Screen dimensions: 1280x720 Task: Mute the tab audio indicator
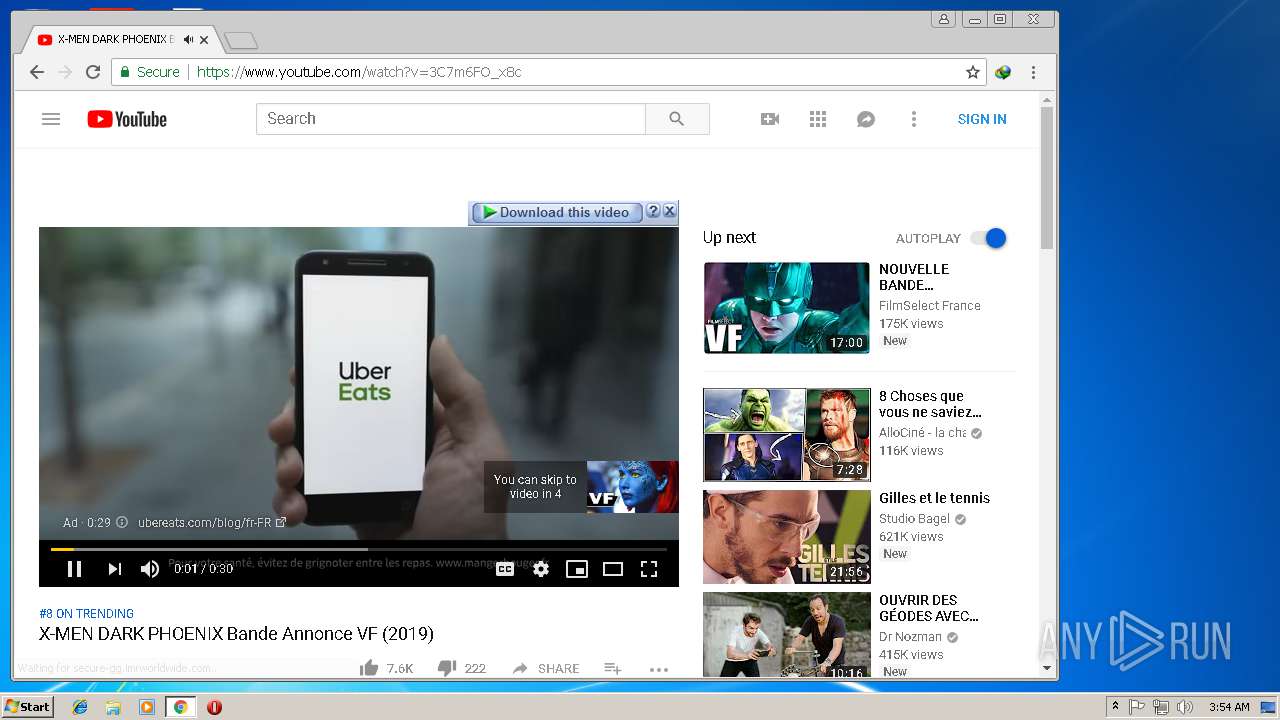click(188, 40)
